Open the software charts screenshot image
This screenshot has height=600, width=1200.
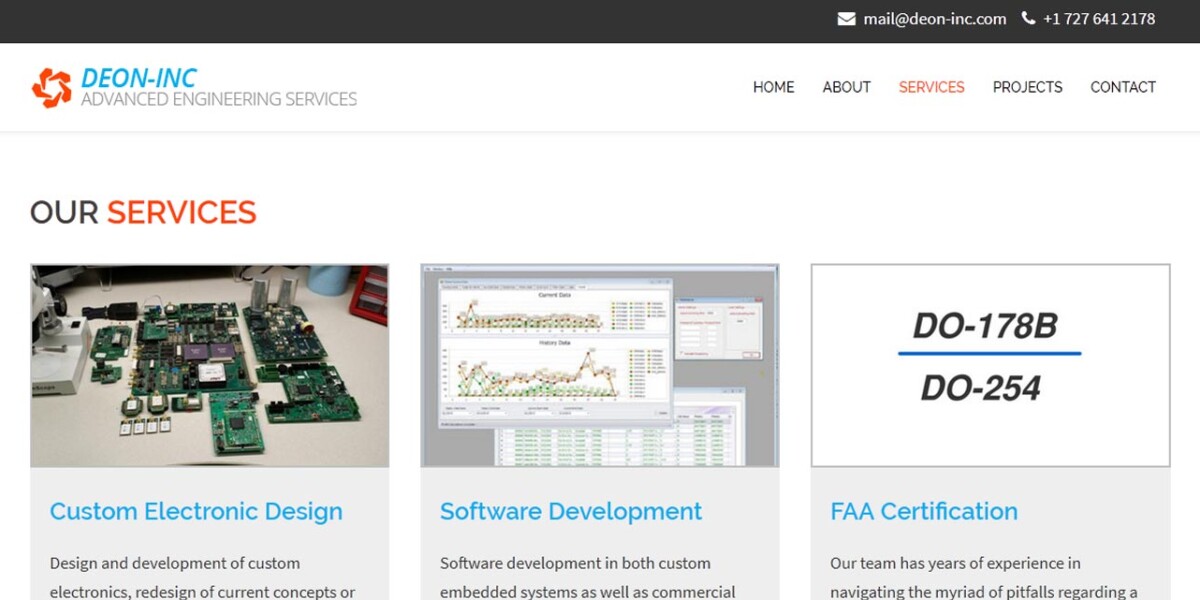(x=599, y=365)
